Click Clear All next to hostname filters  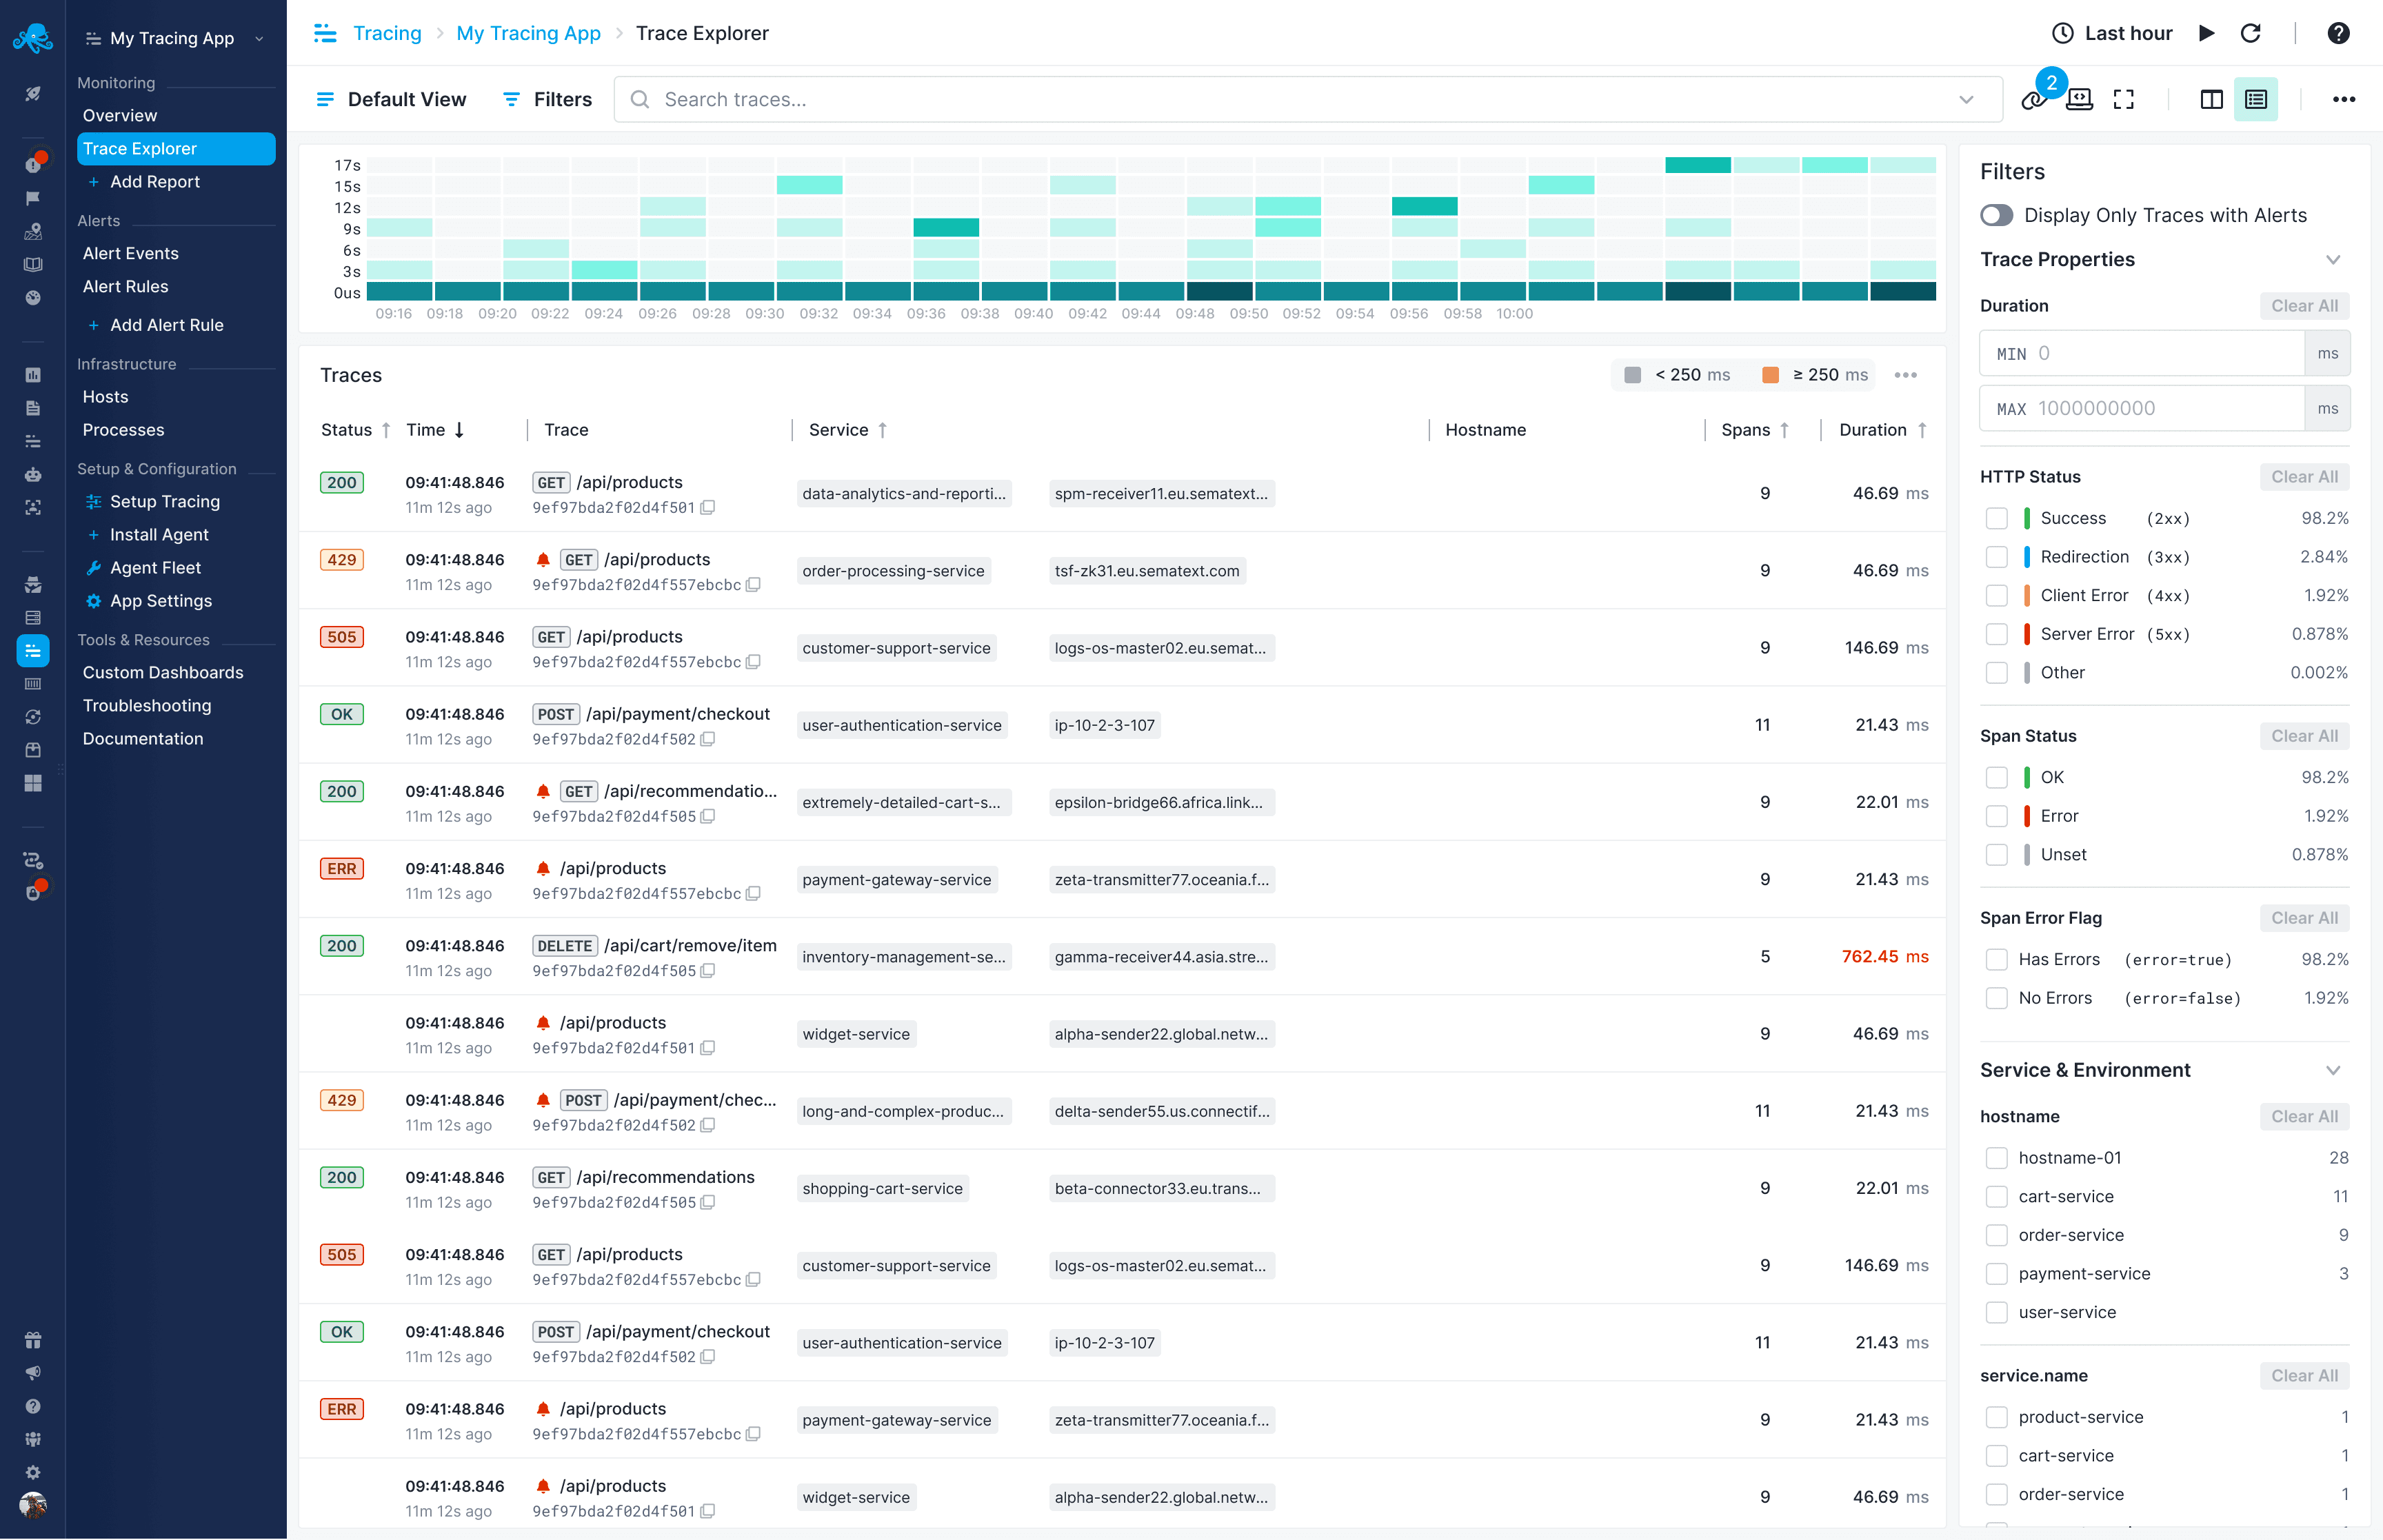coord(2304,1116)
